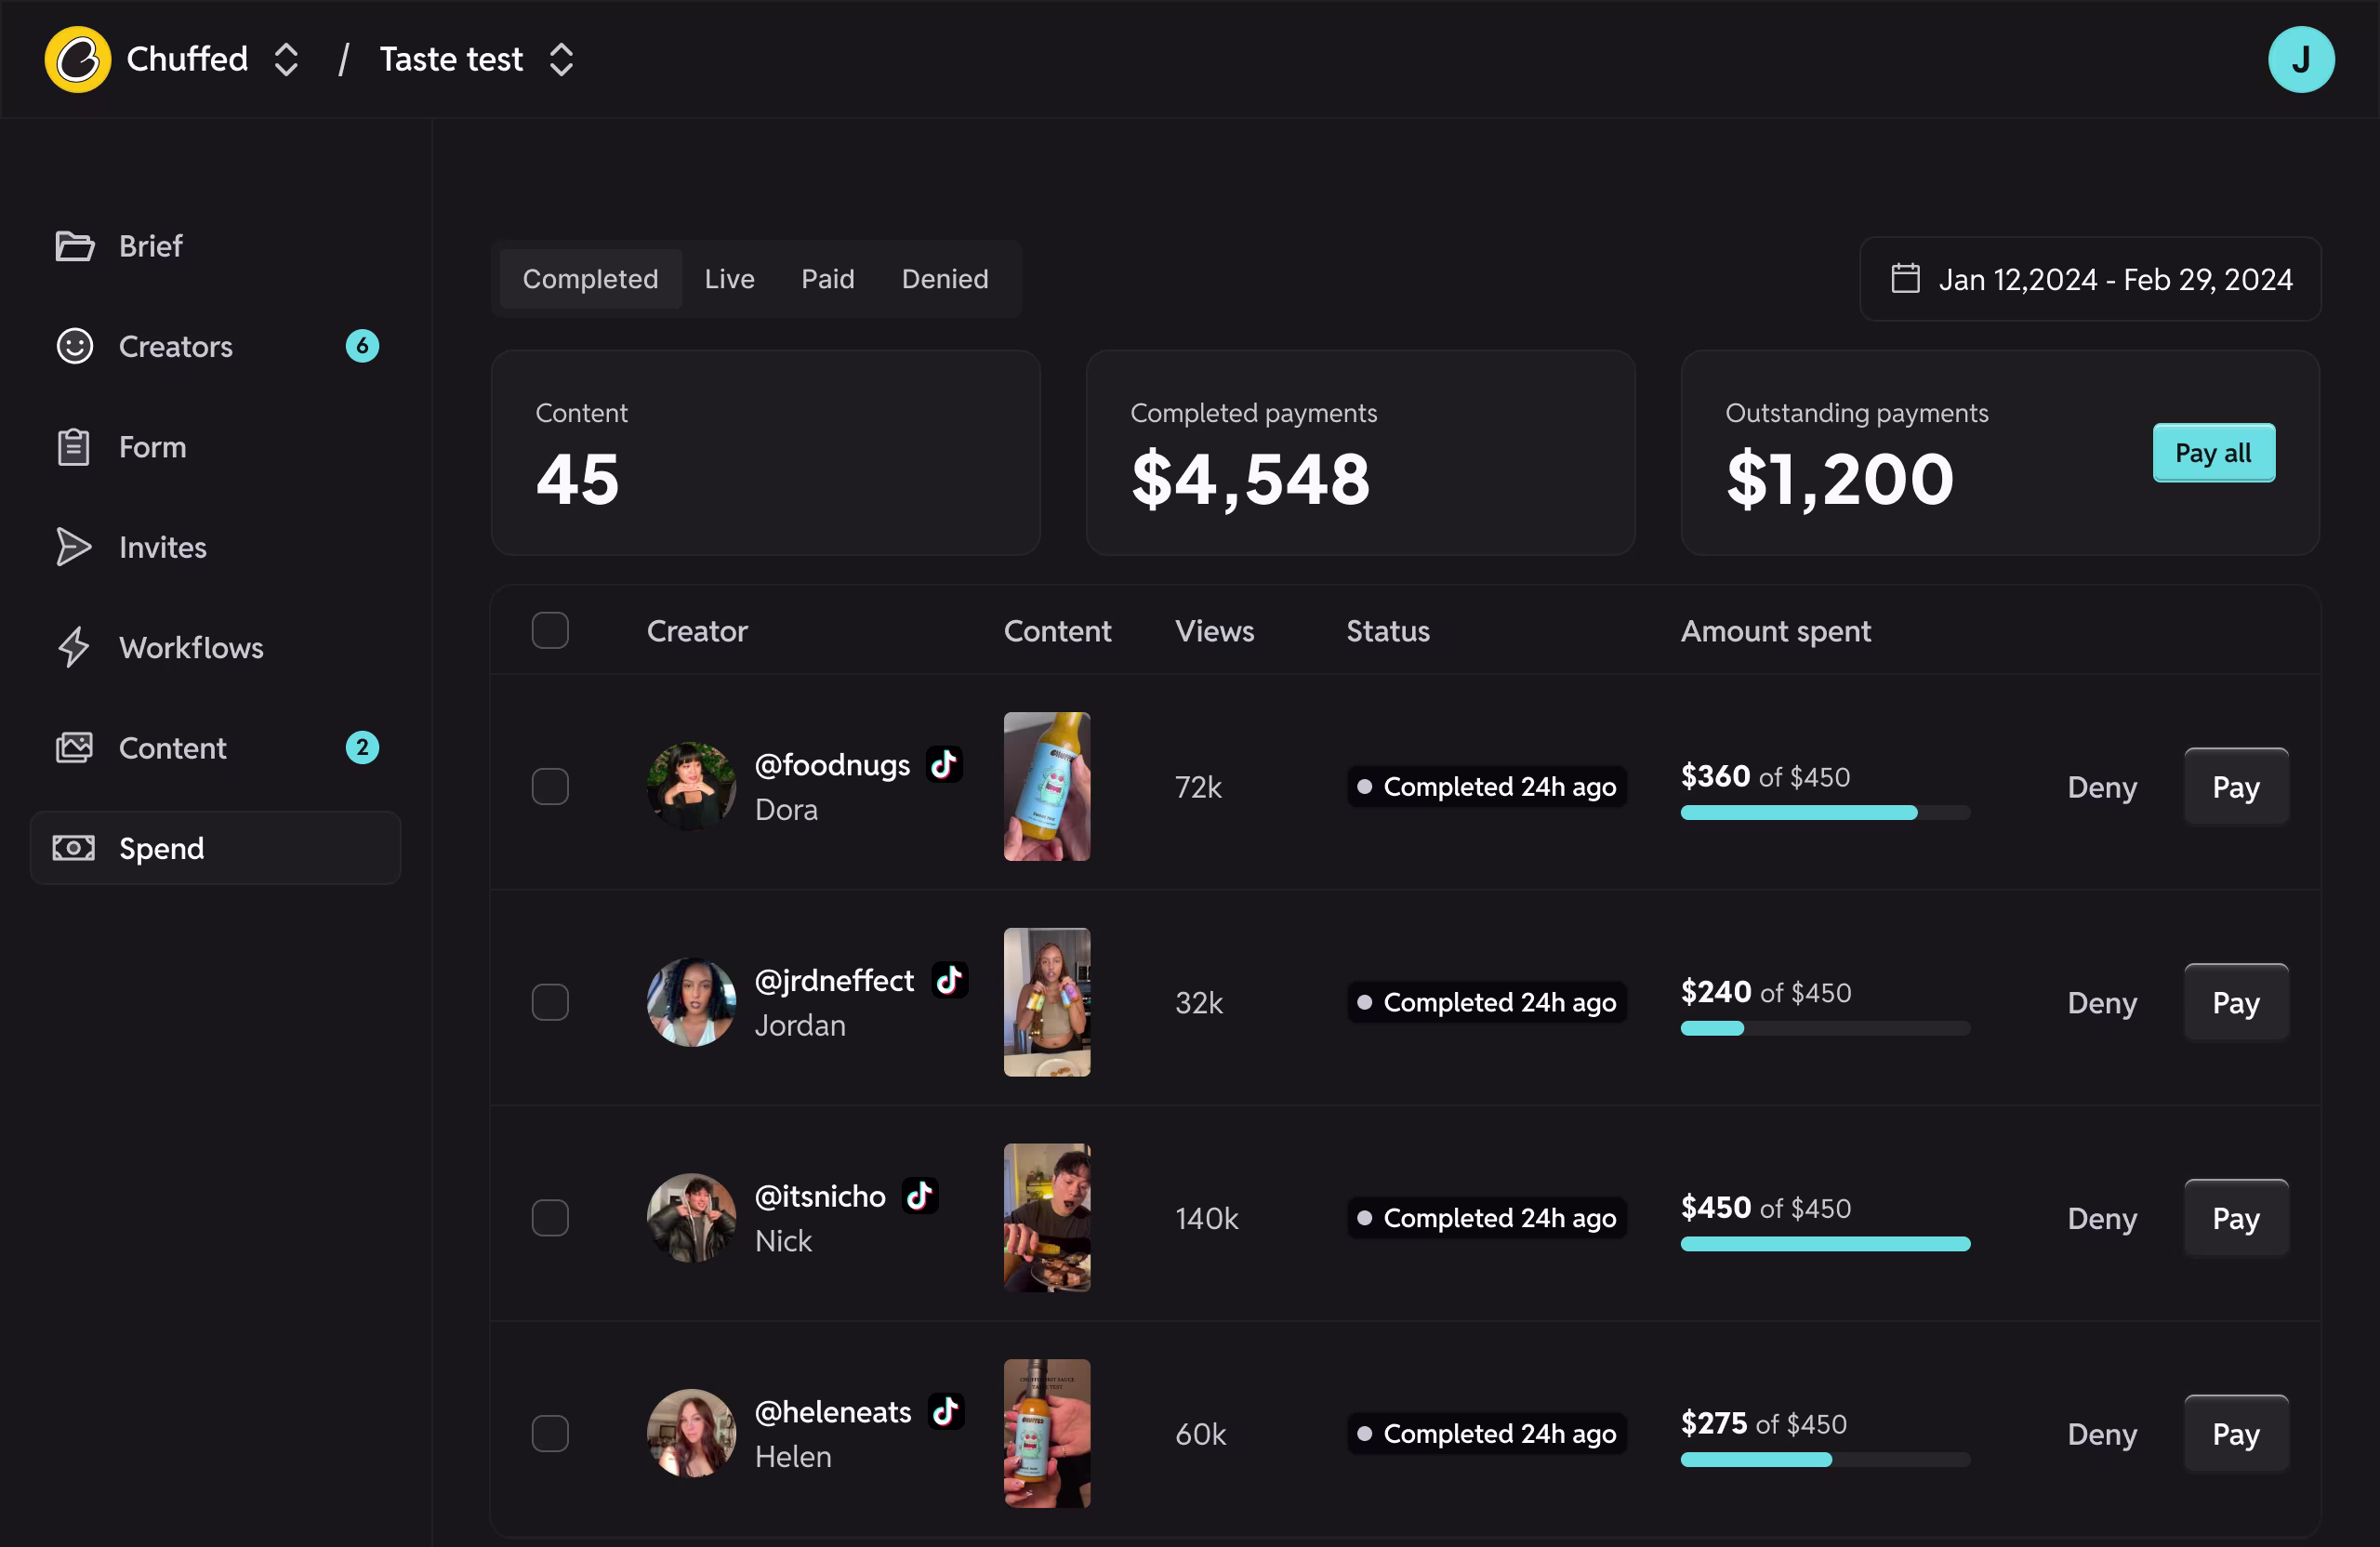The image size is (2380, 1547).
Task: Click the Form clipboard icon
Action: [74, 447]
